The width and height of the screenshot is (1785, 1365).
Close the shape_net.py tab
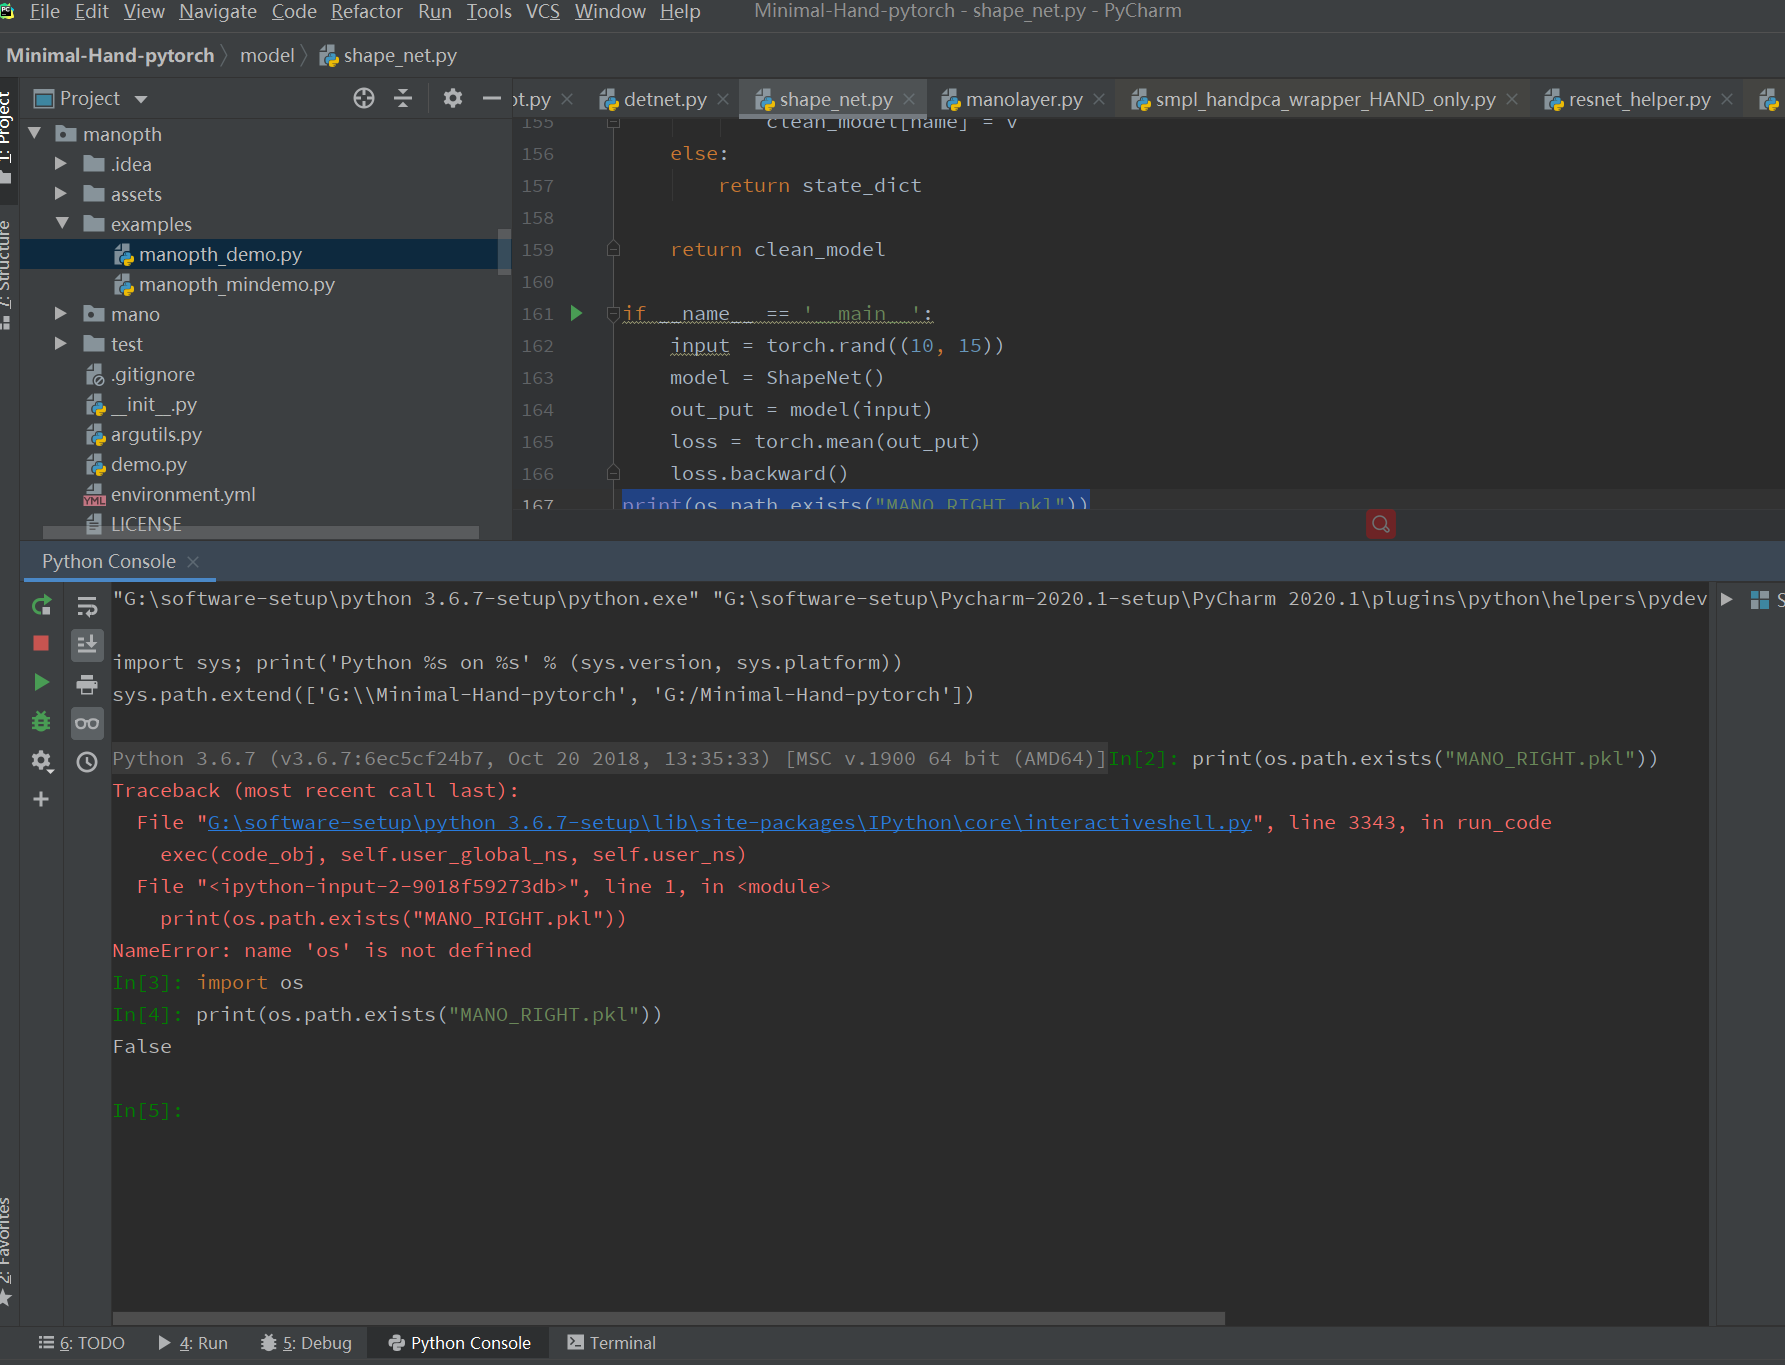(909, 99)
